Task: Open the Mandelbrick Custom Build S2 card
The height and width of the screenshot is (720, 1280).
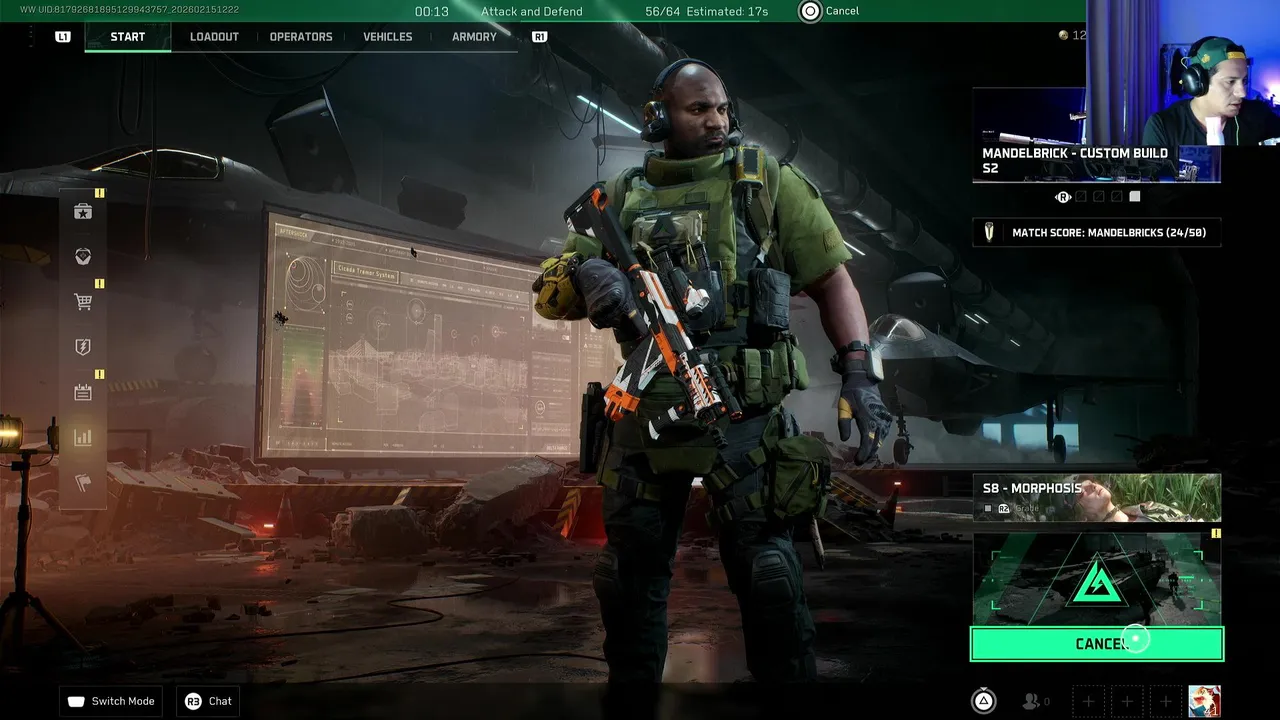Action: click(1097, 135)
